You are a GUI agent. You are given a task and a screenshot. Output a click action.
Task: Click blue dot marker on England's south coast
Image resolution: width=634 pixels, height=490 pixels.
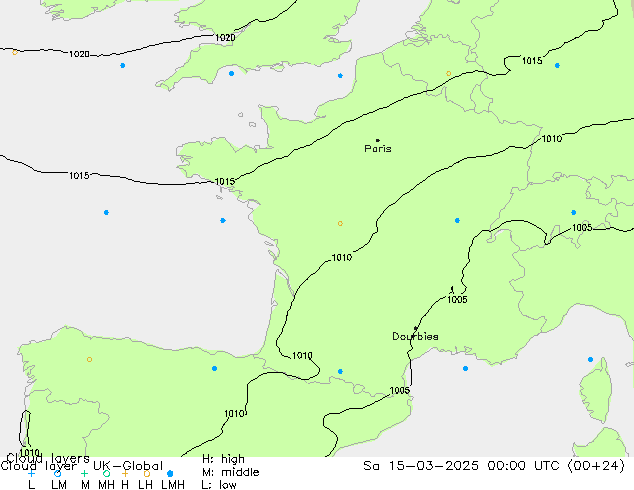tap(231, 74)
